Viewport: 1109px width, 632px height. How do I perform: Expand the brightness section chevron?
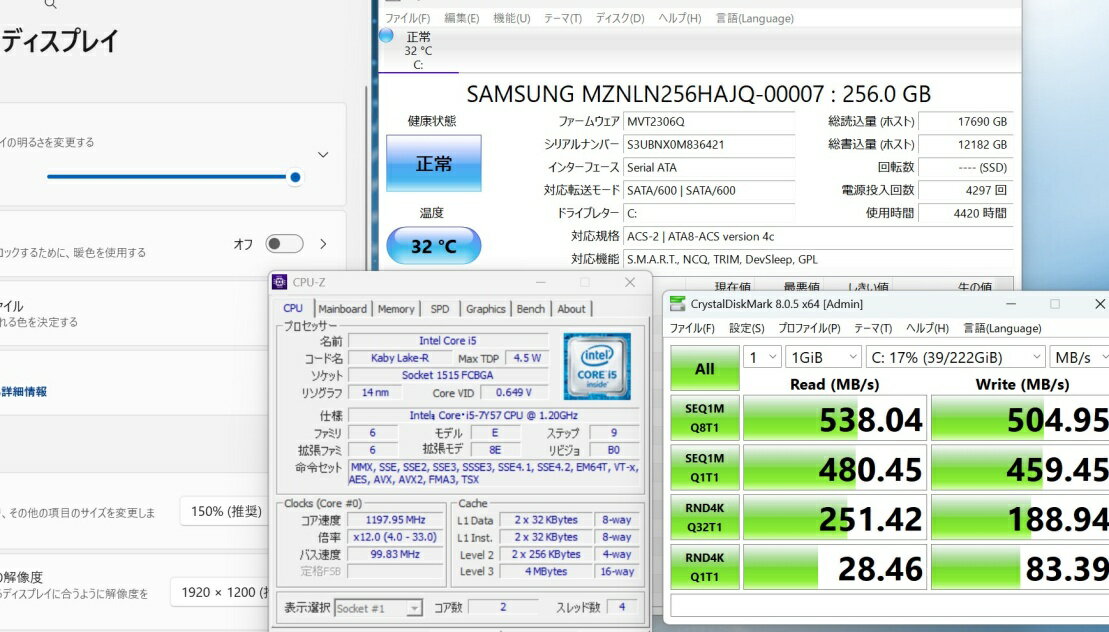point(323,155)
